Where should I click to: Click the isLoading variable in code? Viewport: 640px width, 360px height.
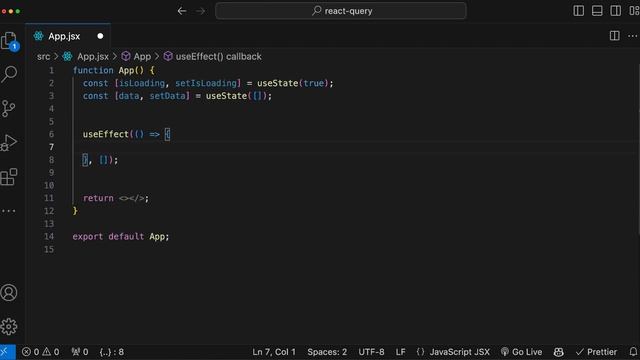tap(142, 83)
